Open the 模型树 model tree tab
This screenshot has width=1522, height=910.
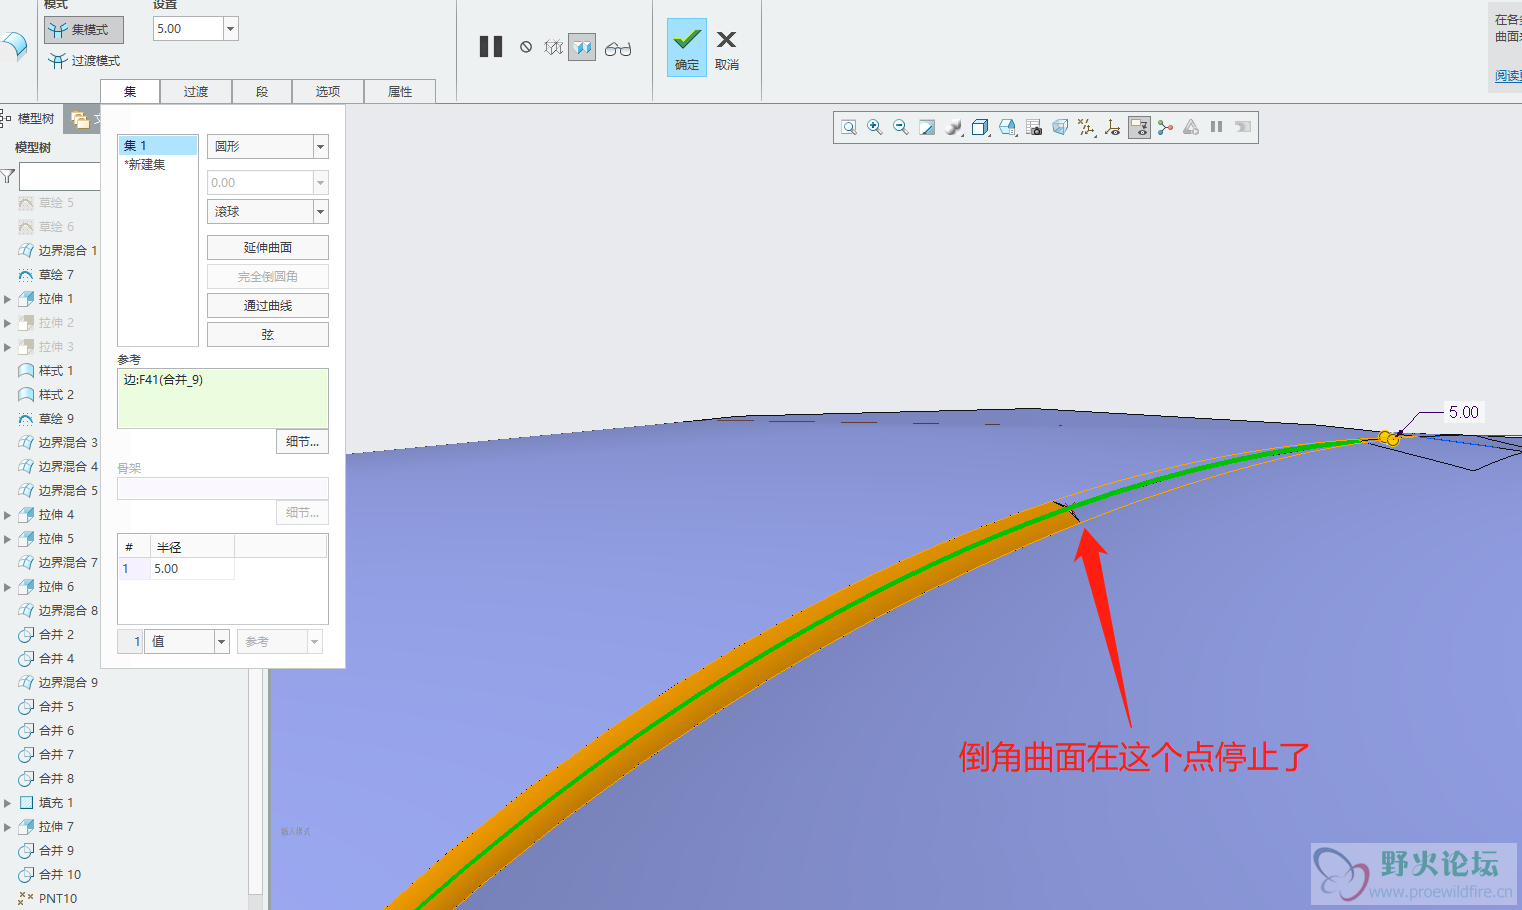coord(31,118)
